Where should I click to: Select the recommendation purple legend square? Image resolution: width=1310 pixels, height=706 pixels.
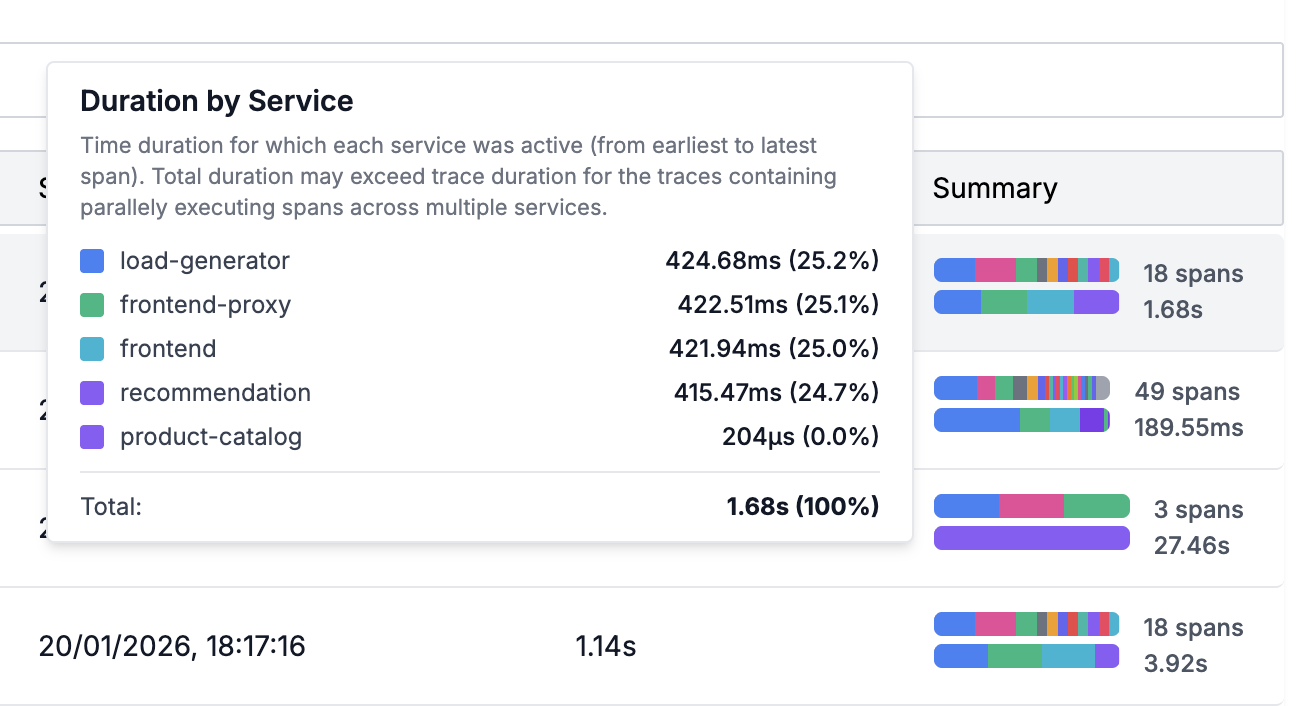[91, 392]
